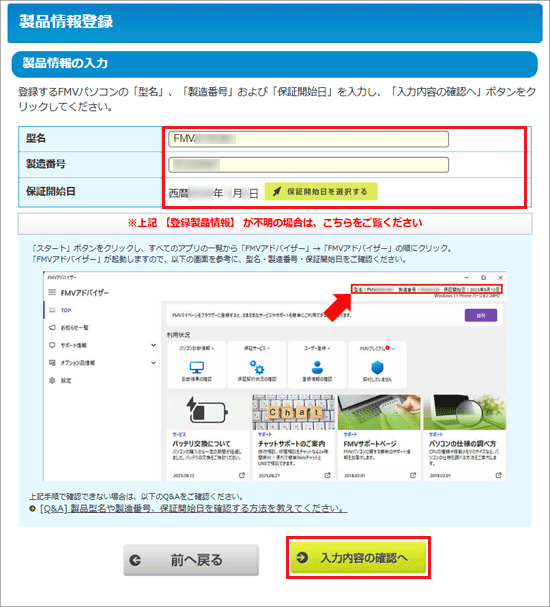Click the shield icon for FMVプレミアム
The image size is (550, 607).
point(377,367)
